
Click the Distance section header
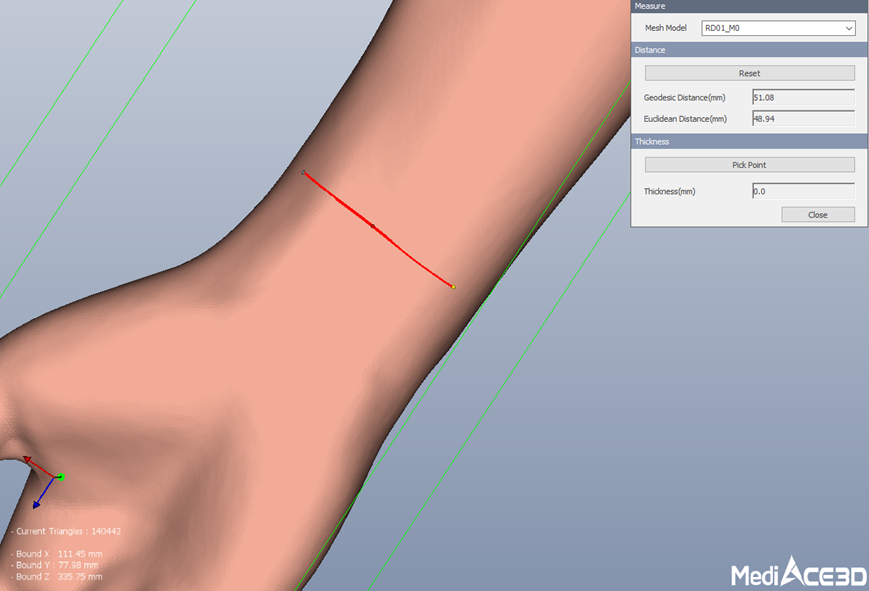[x=749, y=50]
